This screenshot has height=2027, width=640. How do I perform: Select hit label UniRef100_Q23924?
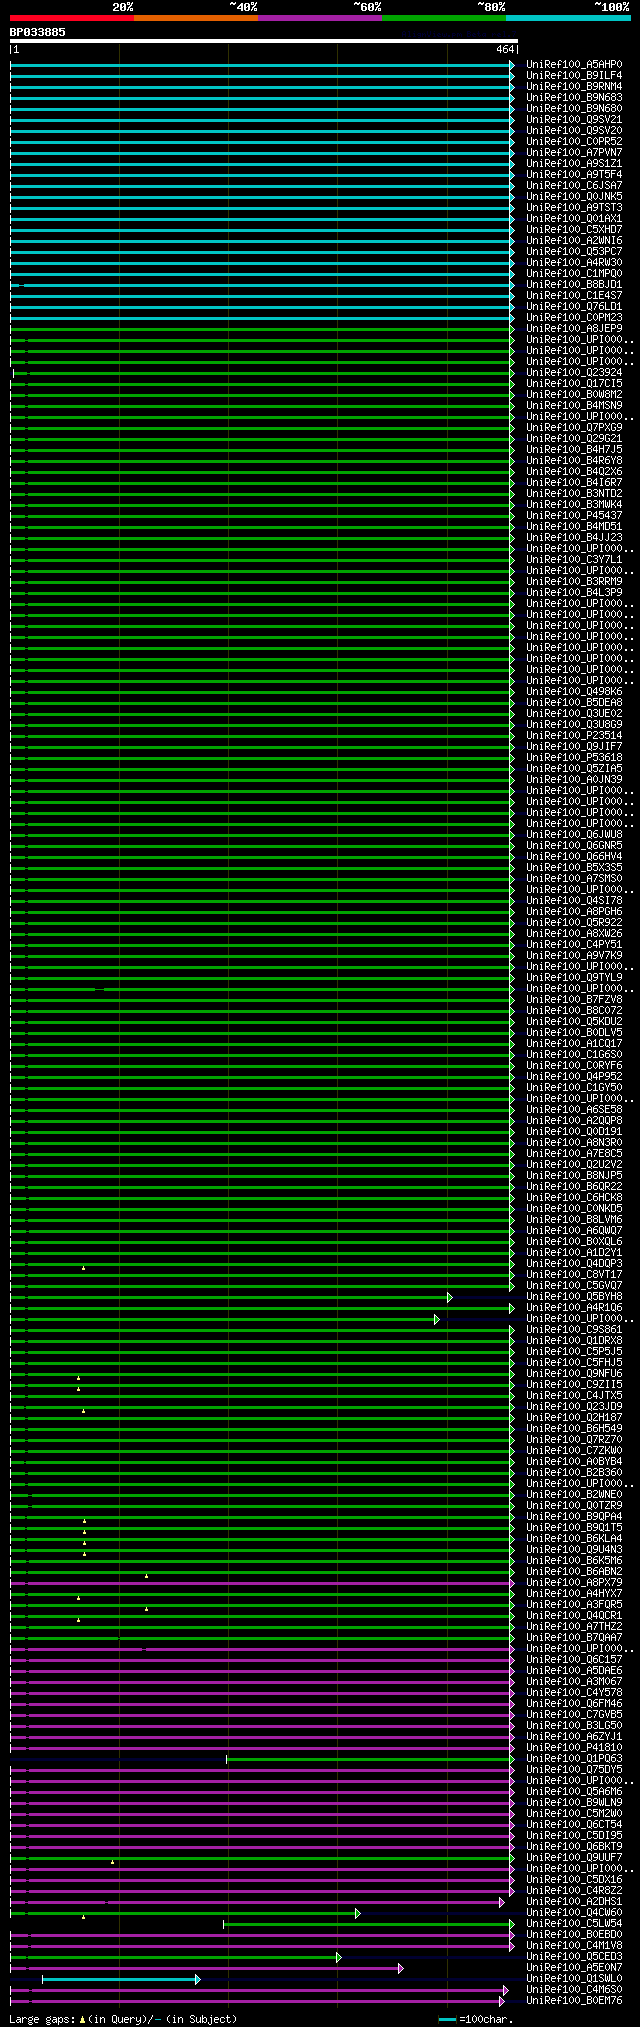574,373
